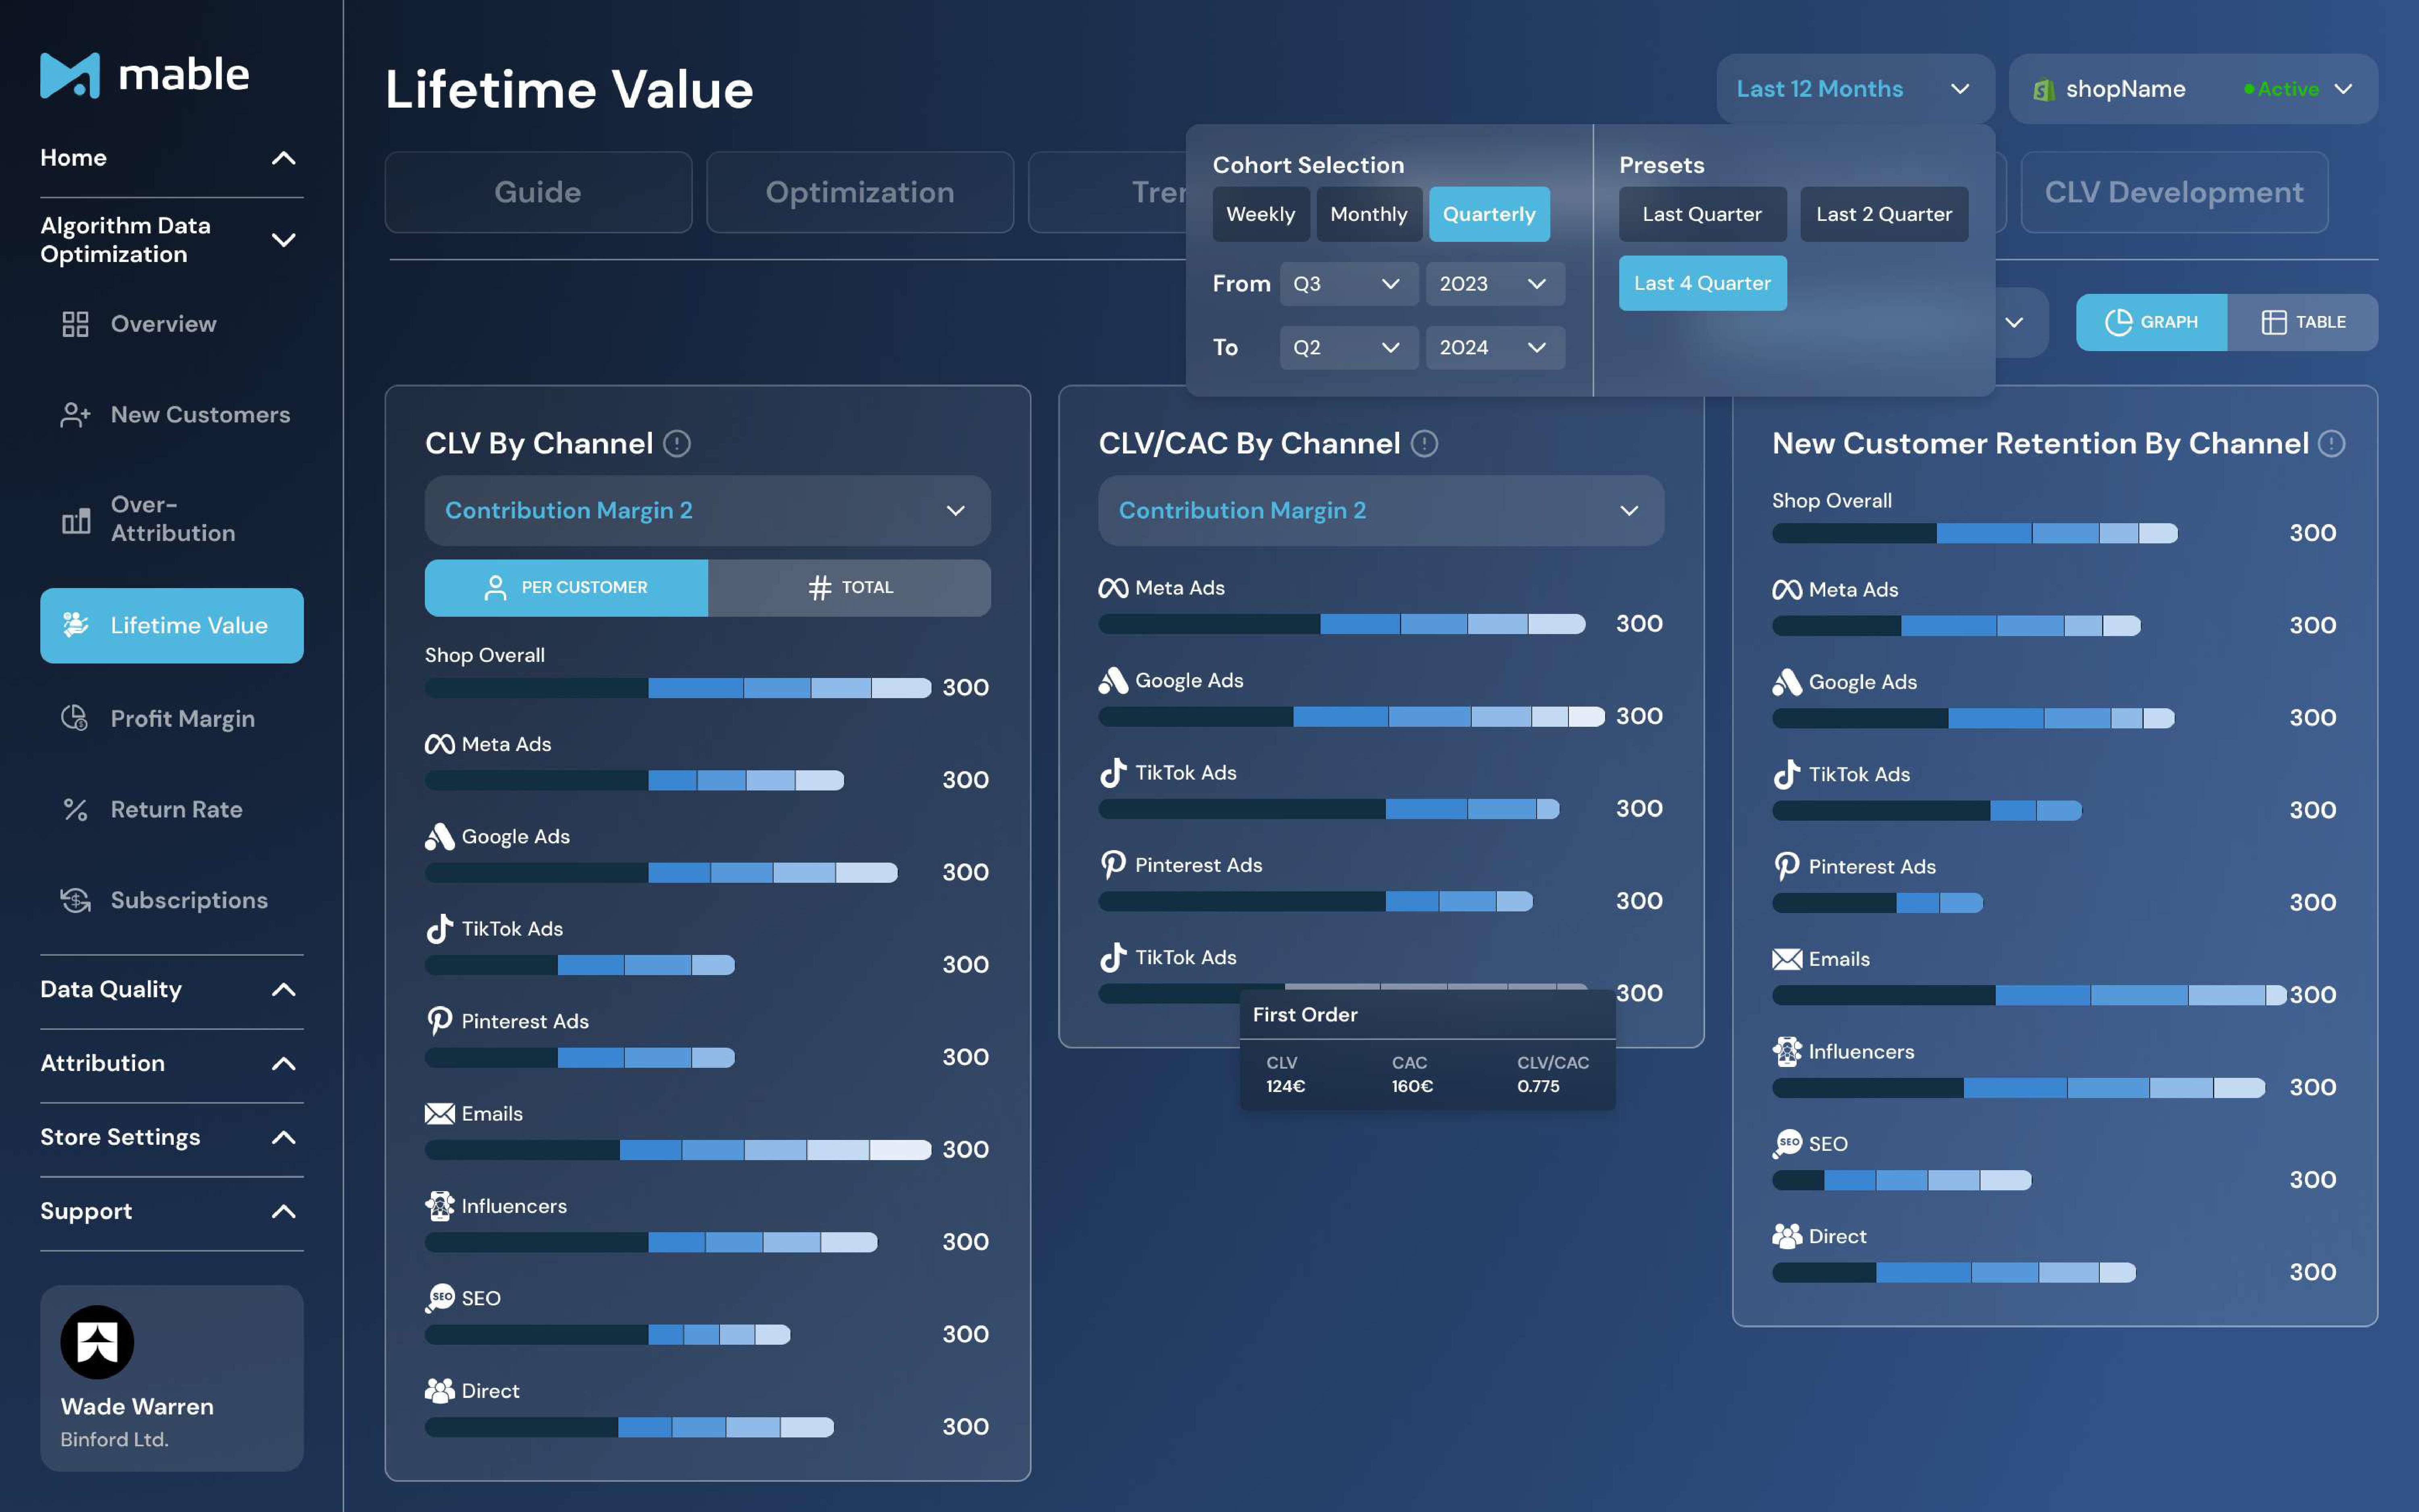Open the Optimization tab

point(859,192)
